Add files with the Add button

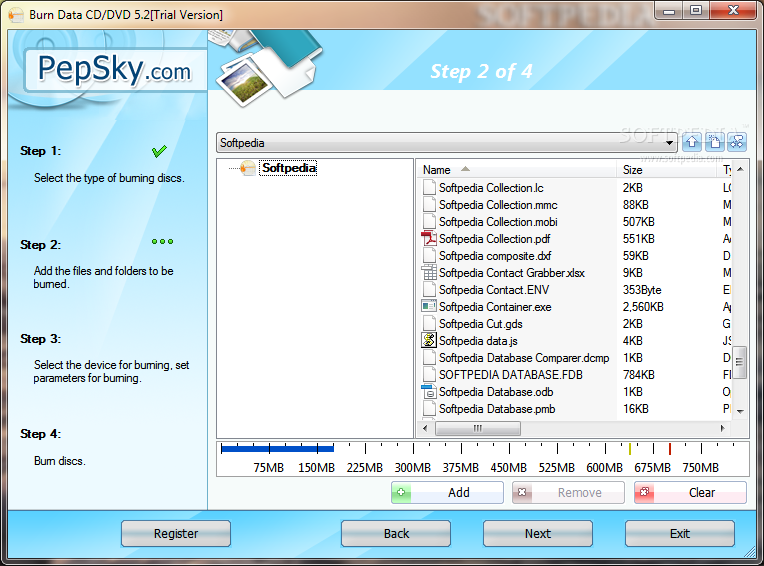pos(447,492)
